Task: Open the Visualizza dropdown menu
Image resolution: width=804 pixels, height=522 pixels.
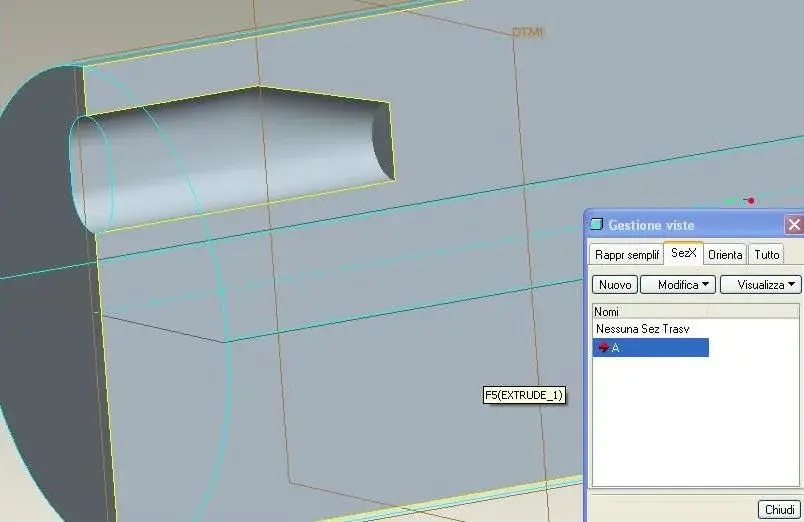Action: pos(760,285)
